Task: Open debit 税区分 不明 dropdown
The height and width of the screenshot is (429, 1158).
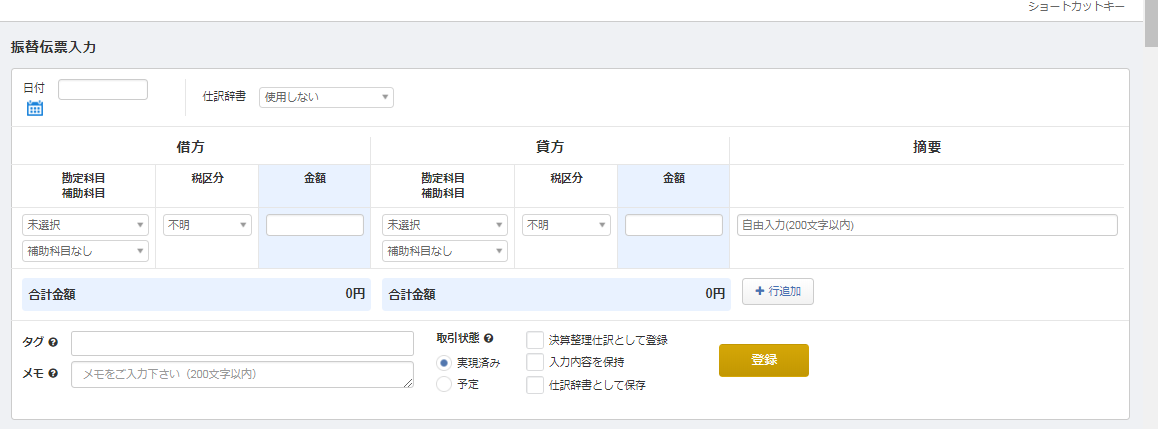Action: pyautogui.click(x=207, y=225)
